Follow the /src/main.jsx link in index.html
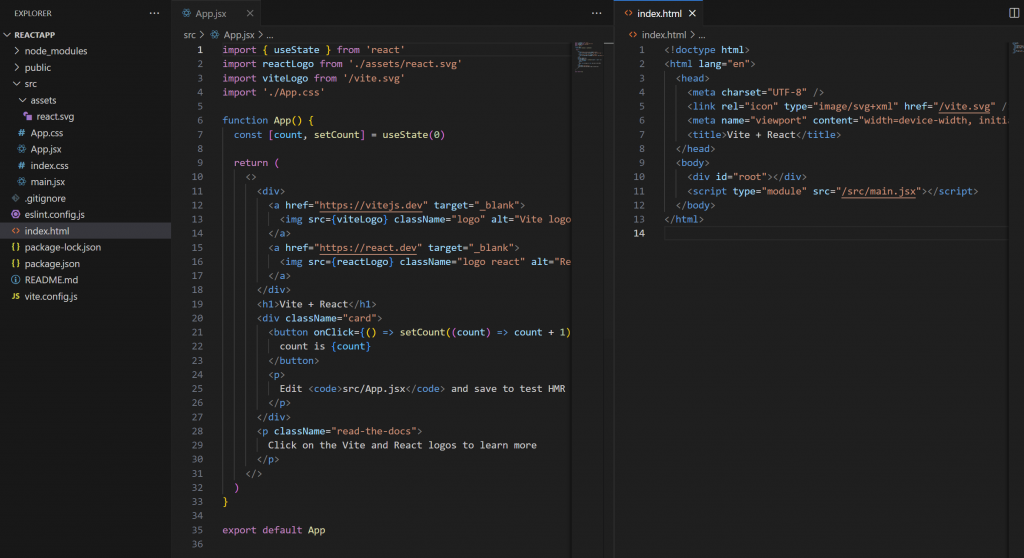Viewport: 1024px width, 558px height. pyautogui.click(x=878, y=191)
